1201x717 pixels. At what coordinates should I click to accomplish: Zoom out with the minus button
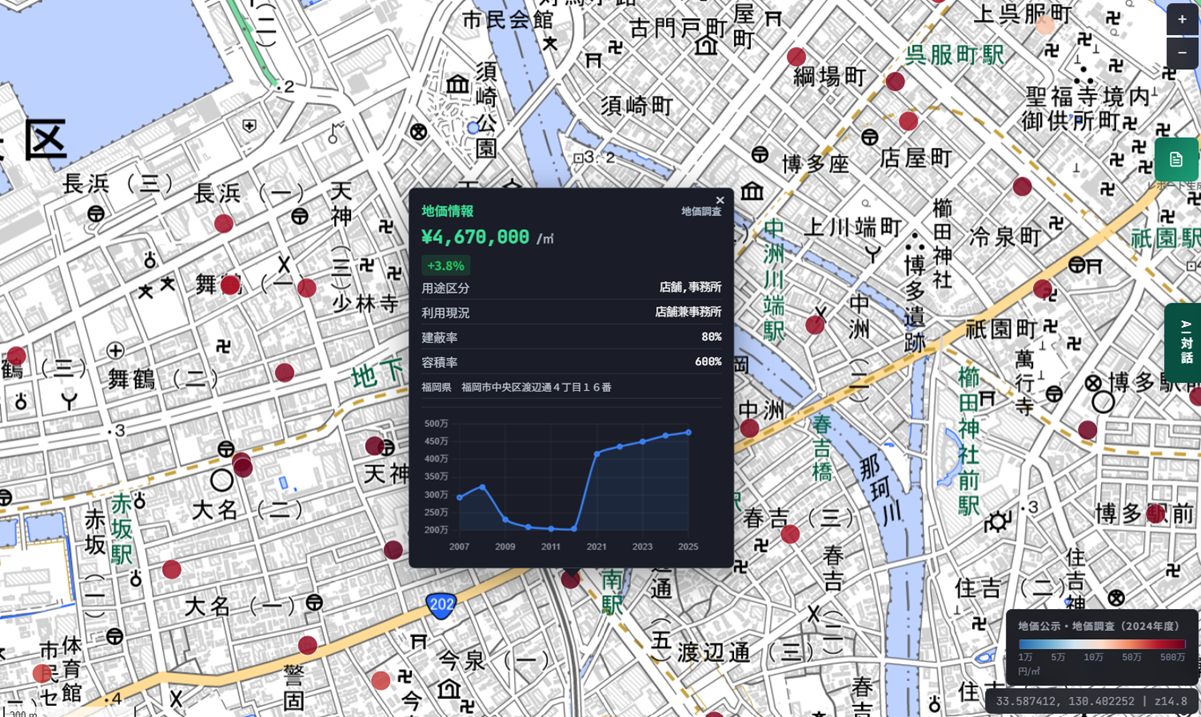(1182, 52)
